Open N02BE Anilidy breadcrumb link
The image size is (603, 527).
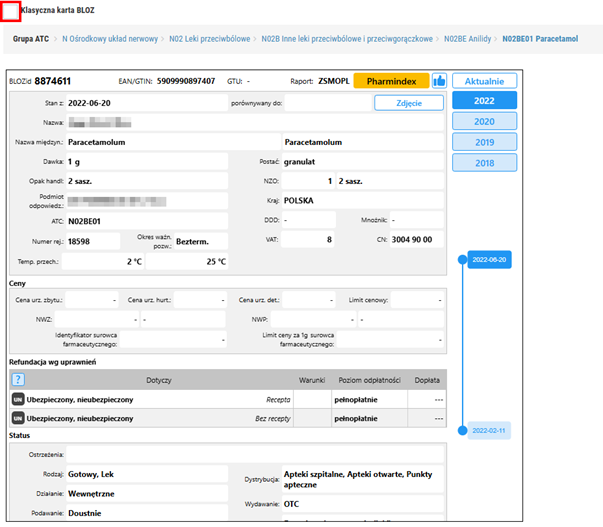click(x=468, y=41)
